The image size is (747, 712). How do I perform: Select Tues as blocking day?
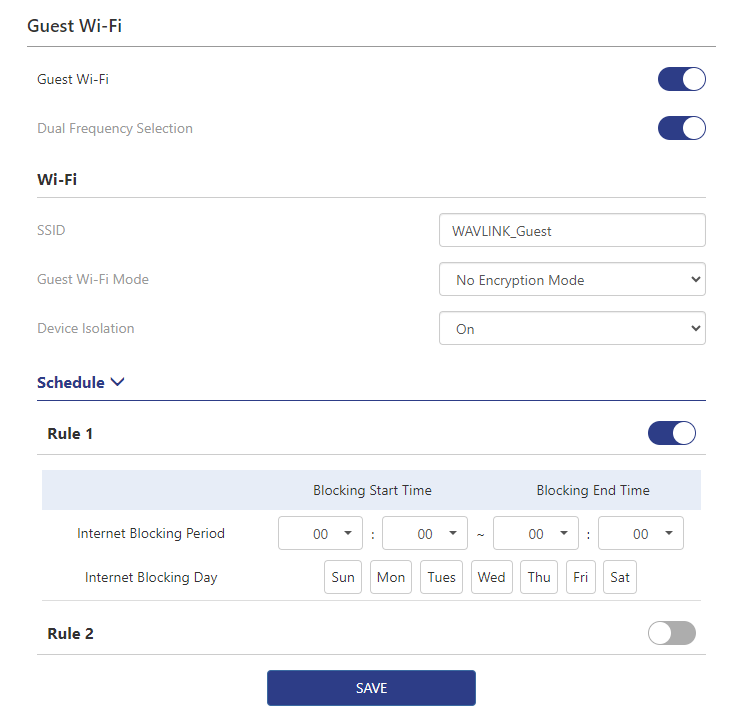[x=441, y=578]
